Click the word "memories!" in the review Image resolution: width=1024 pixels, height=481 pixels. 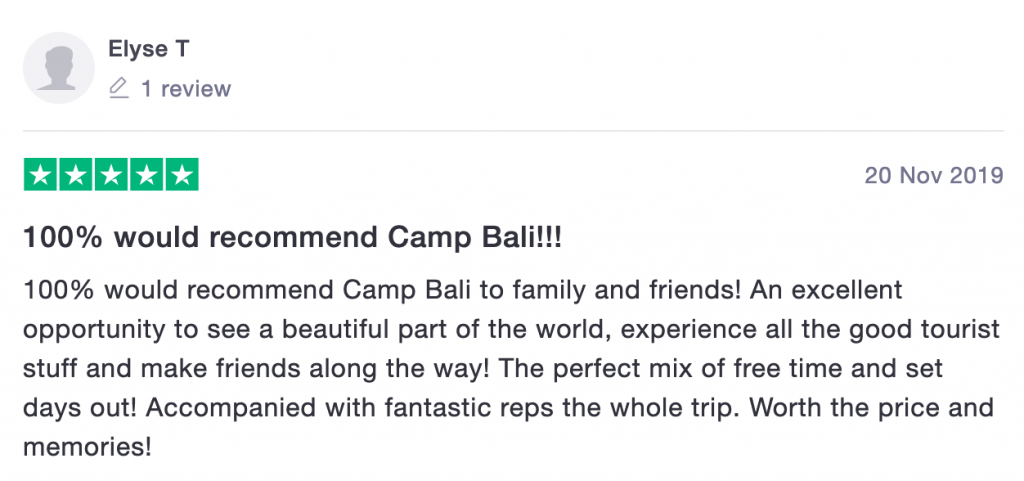[x=88, y=448]
